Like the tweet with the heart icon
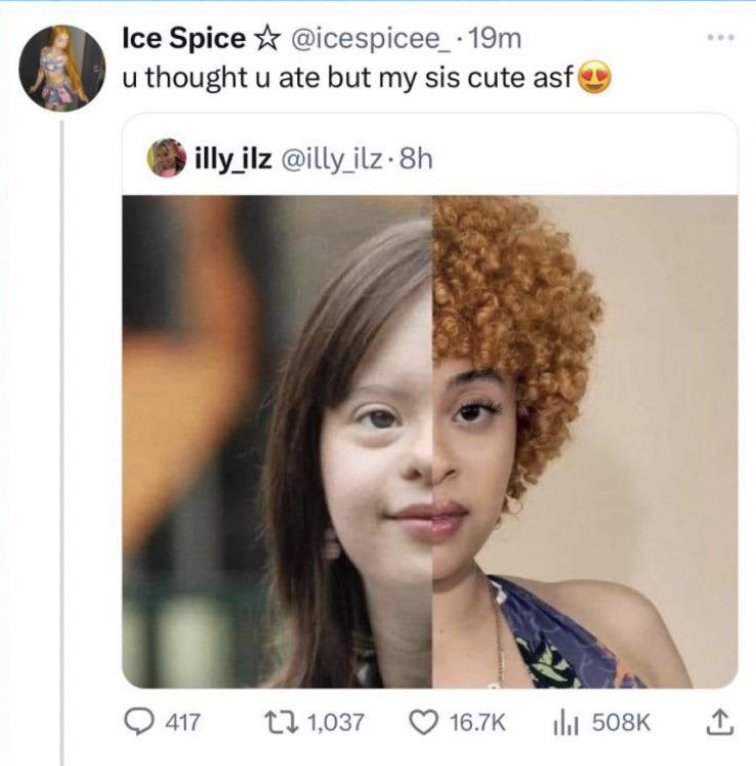756x766 pixels. coord(423,723)
